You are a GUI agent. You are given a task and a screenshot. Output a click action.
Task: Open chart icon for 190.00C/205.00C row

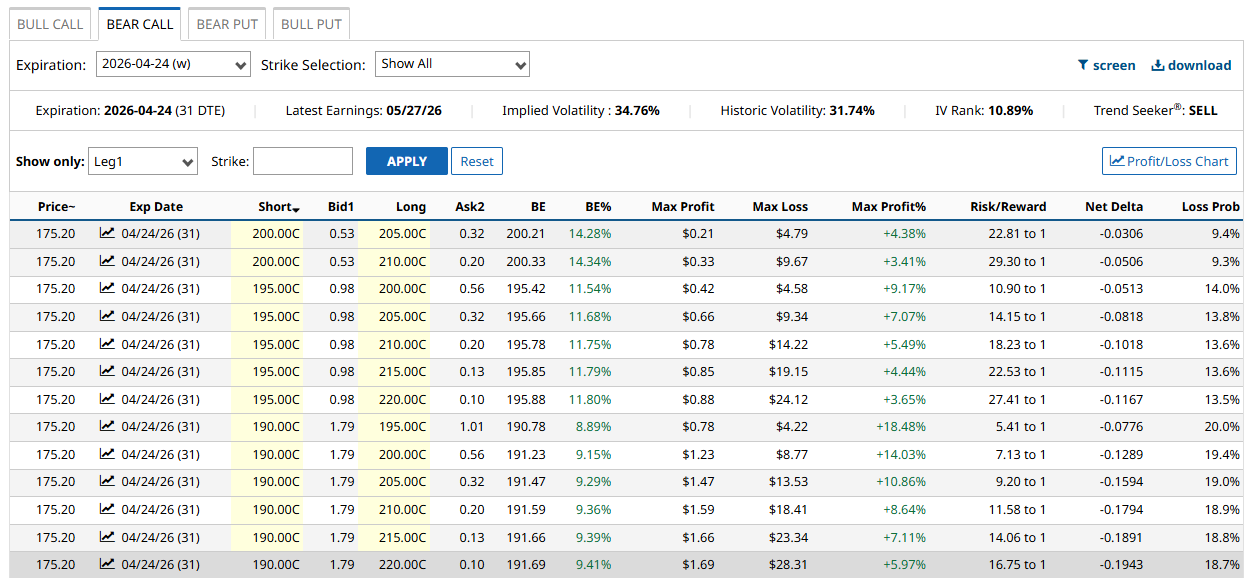click(x=107, y=481)
